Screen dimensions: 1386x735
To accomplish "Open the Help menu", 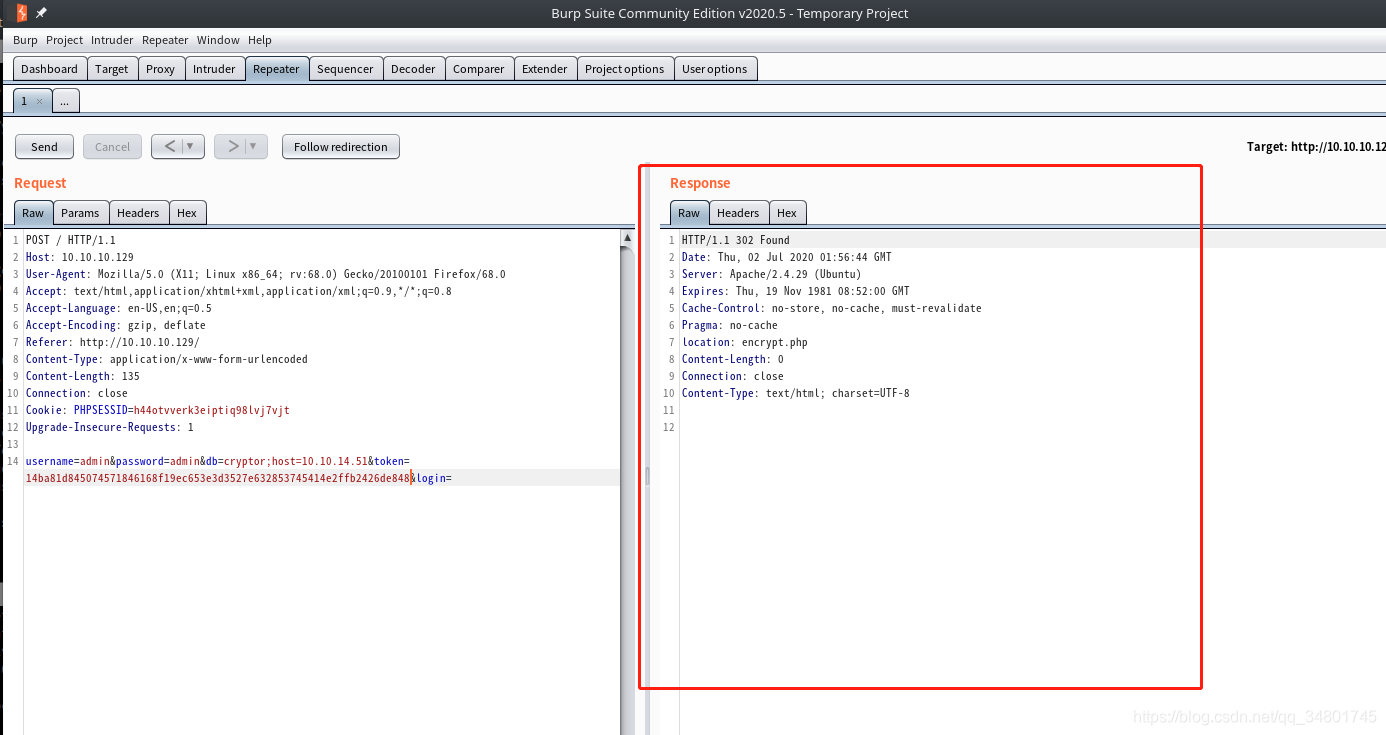I will [x=260, y=40].
